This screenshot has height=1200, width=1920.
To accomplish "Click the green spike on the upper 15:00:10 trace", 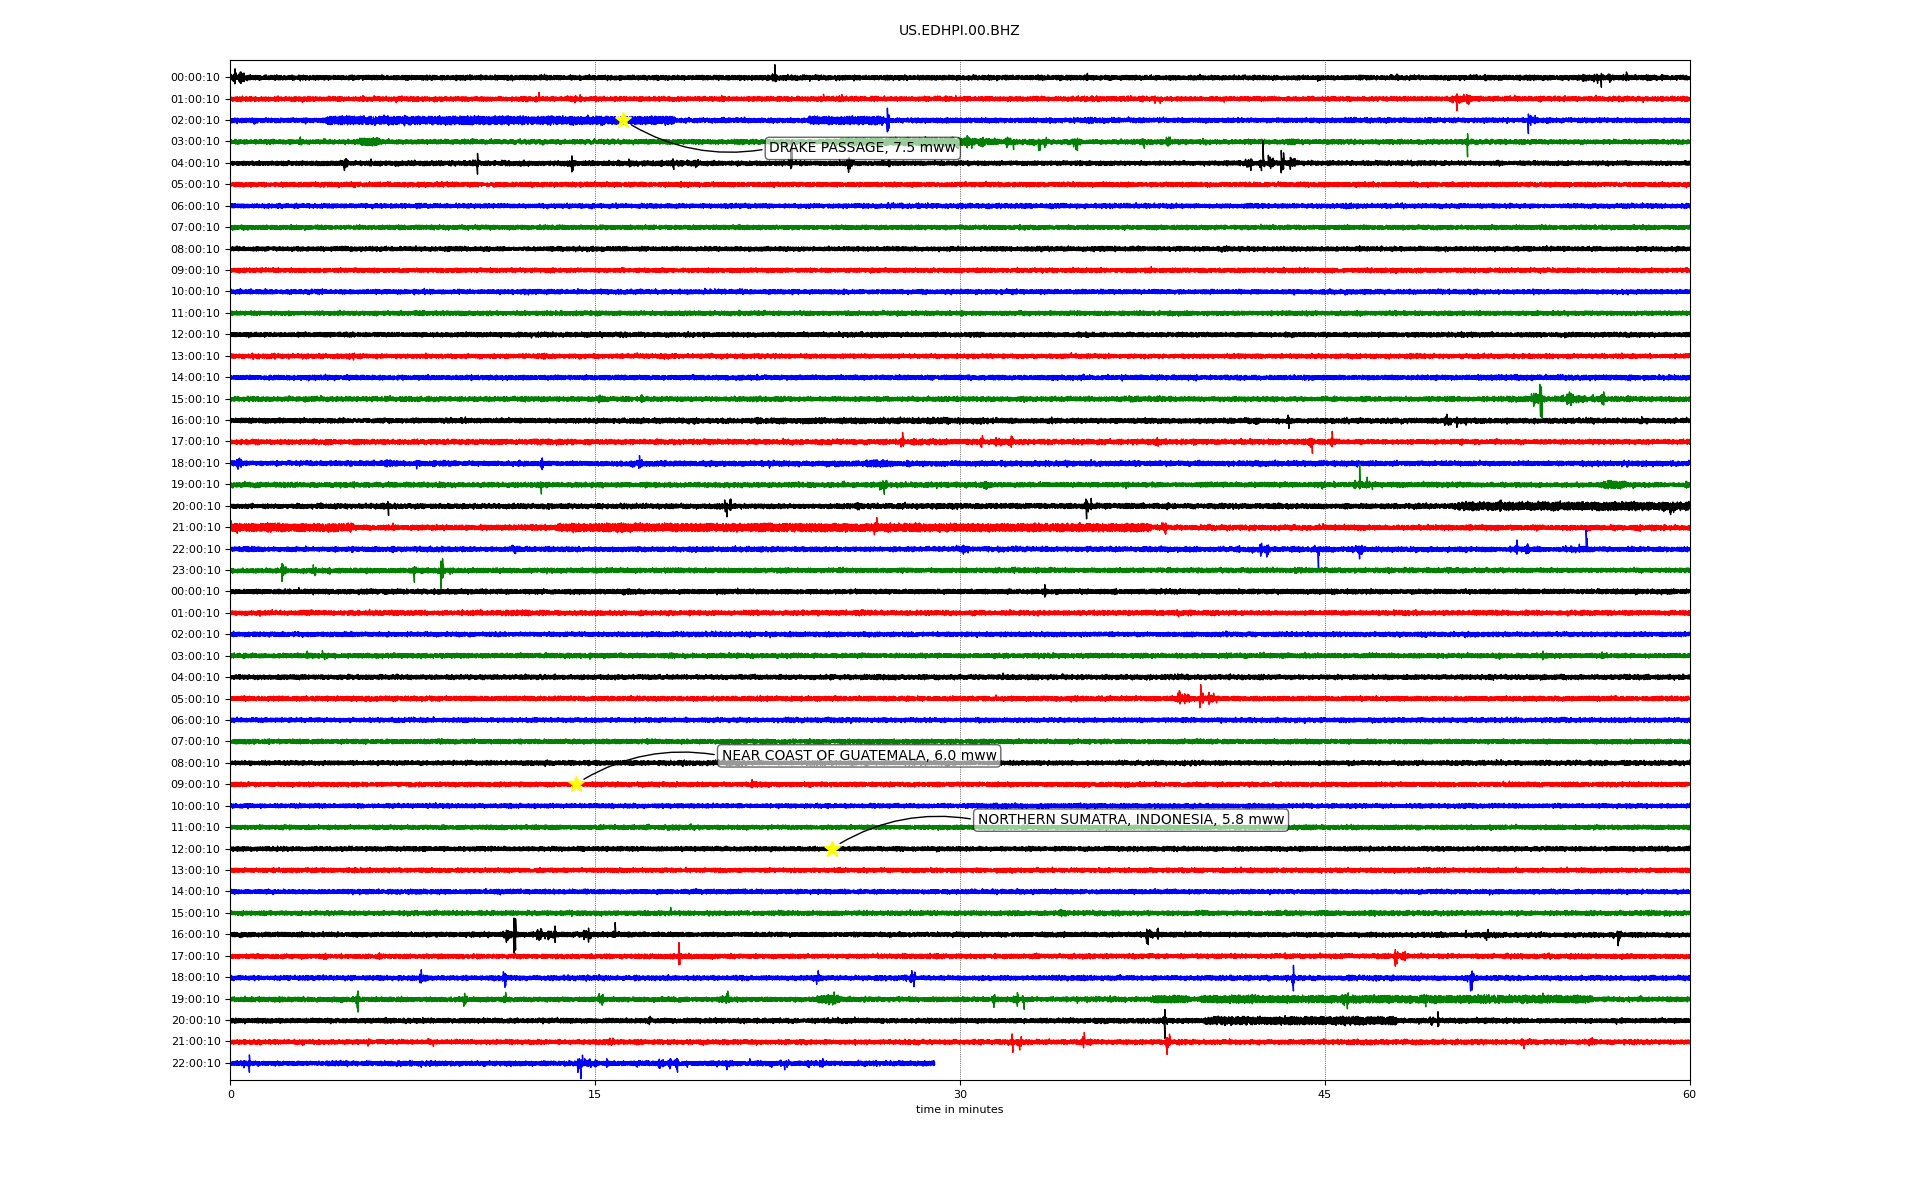I will point(1540,400).
